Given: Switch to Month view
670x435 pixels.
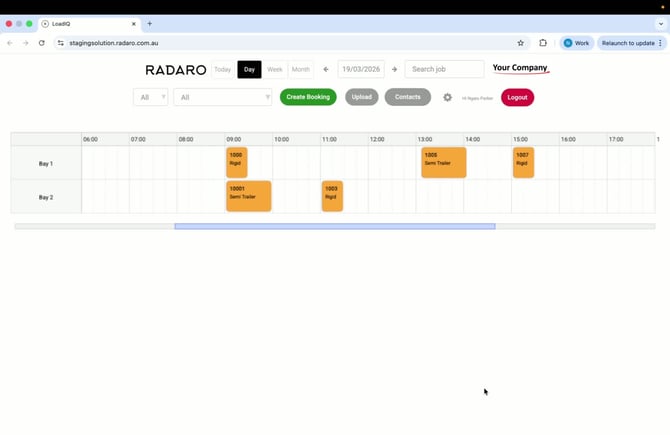Looking at the screenshot, I should 300,70.
